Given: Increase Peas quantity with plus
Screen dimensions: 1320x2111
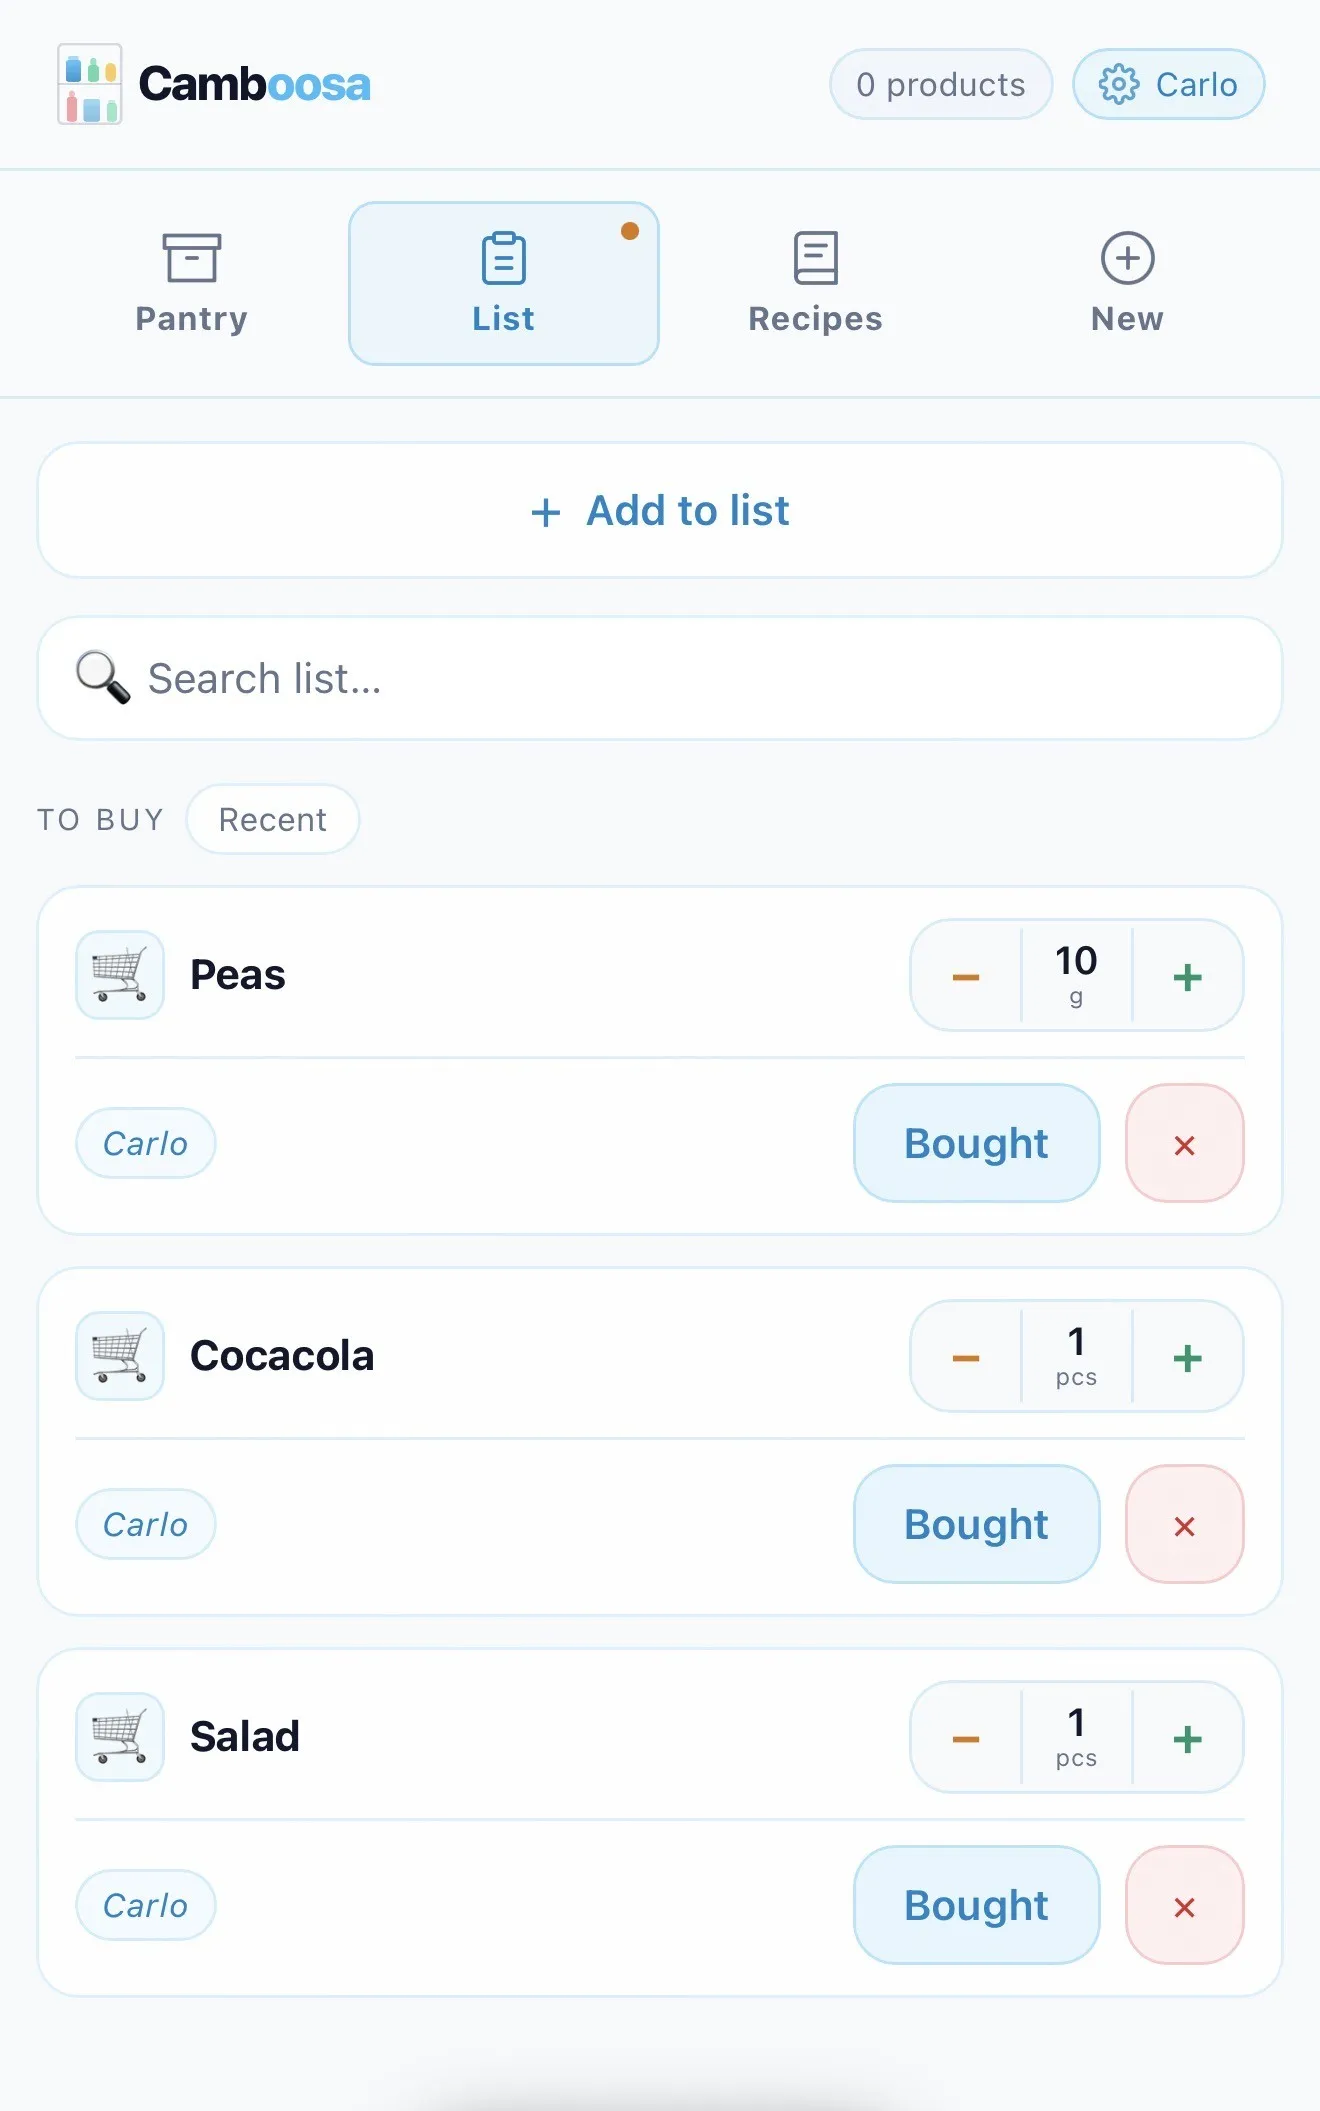Looking at the screenshot, I should tap(1187, 976).
